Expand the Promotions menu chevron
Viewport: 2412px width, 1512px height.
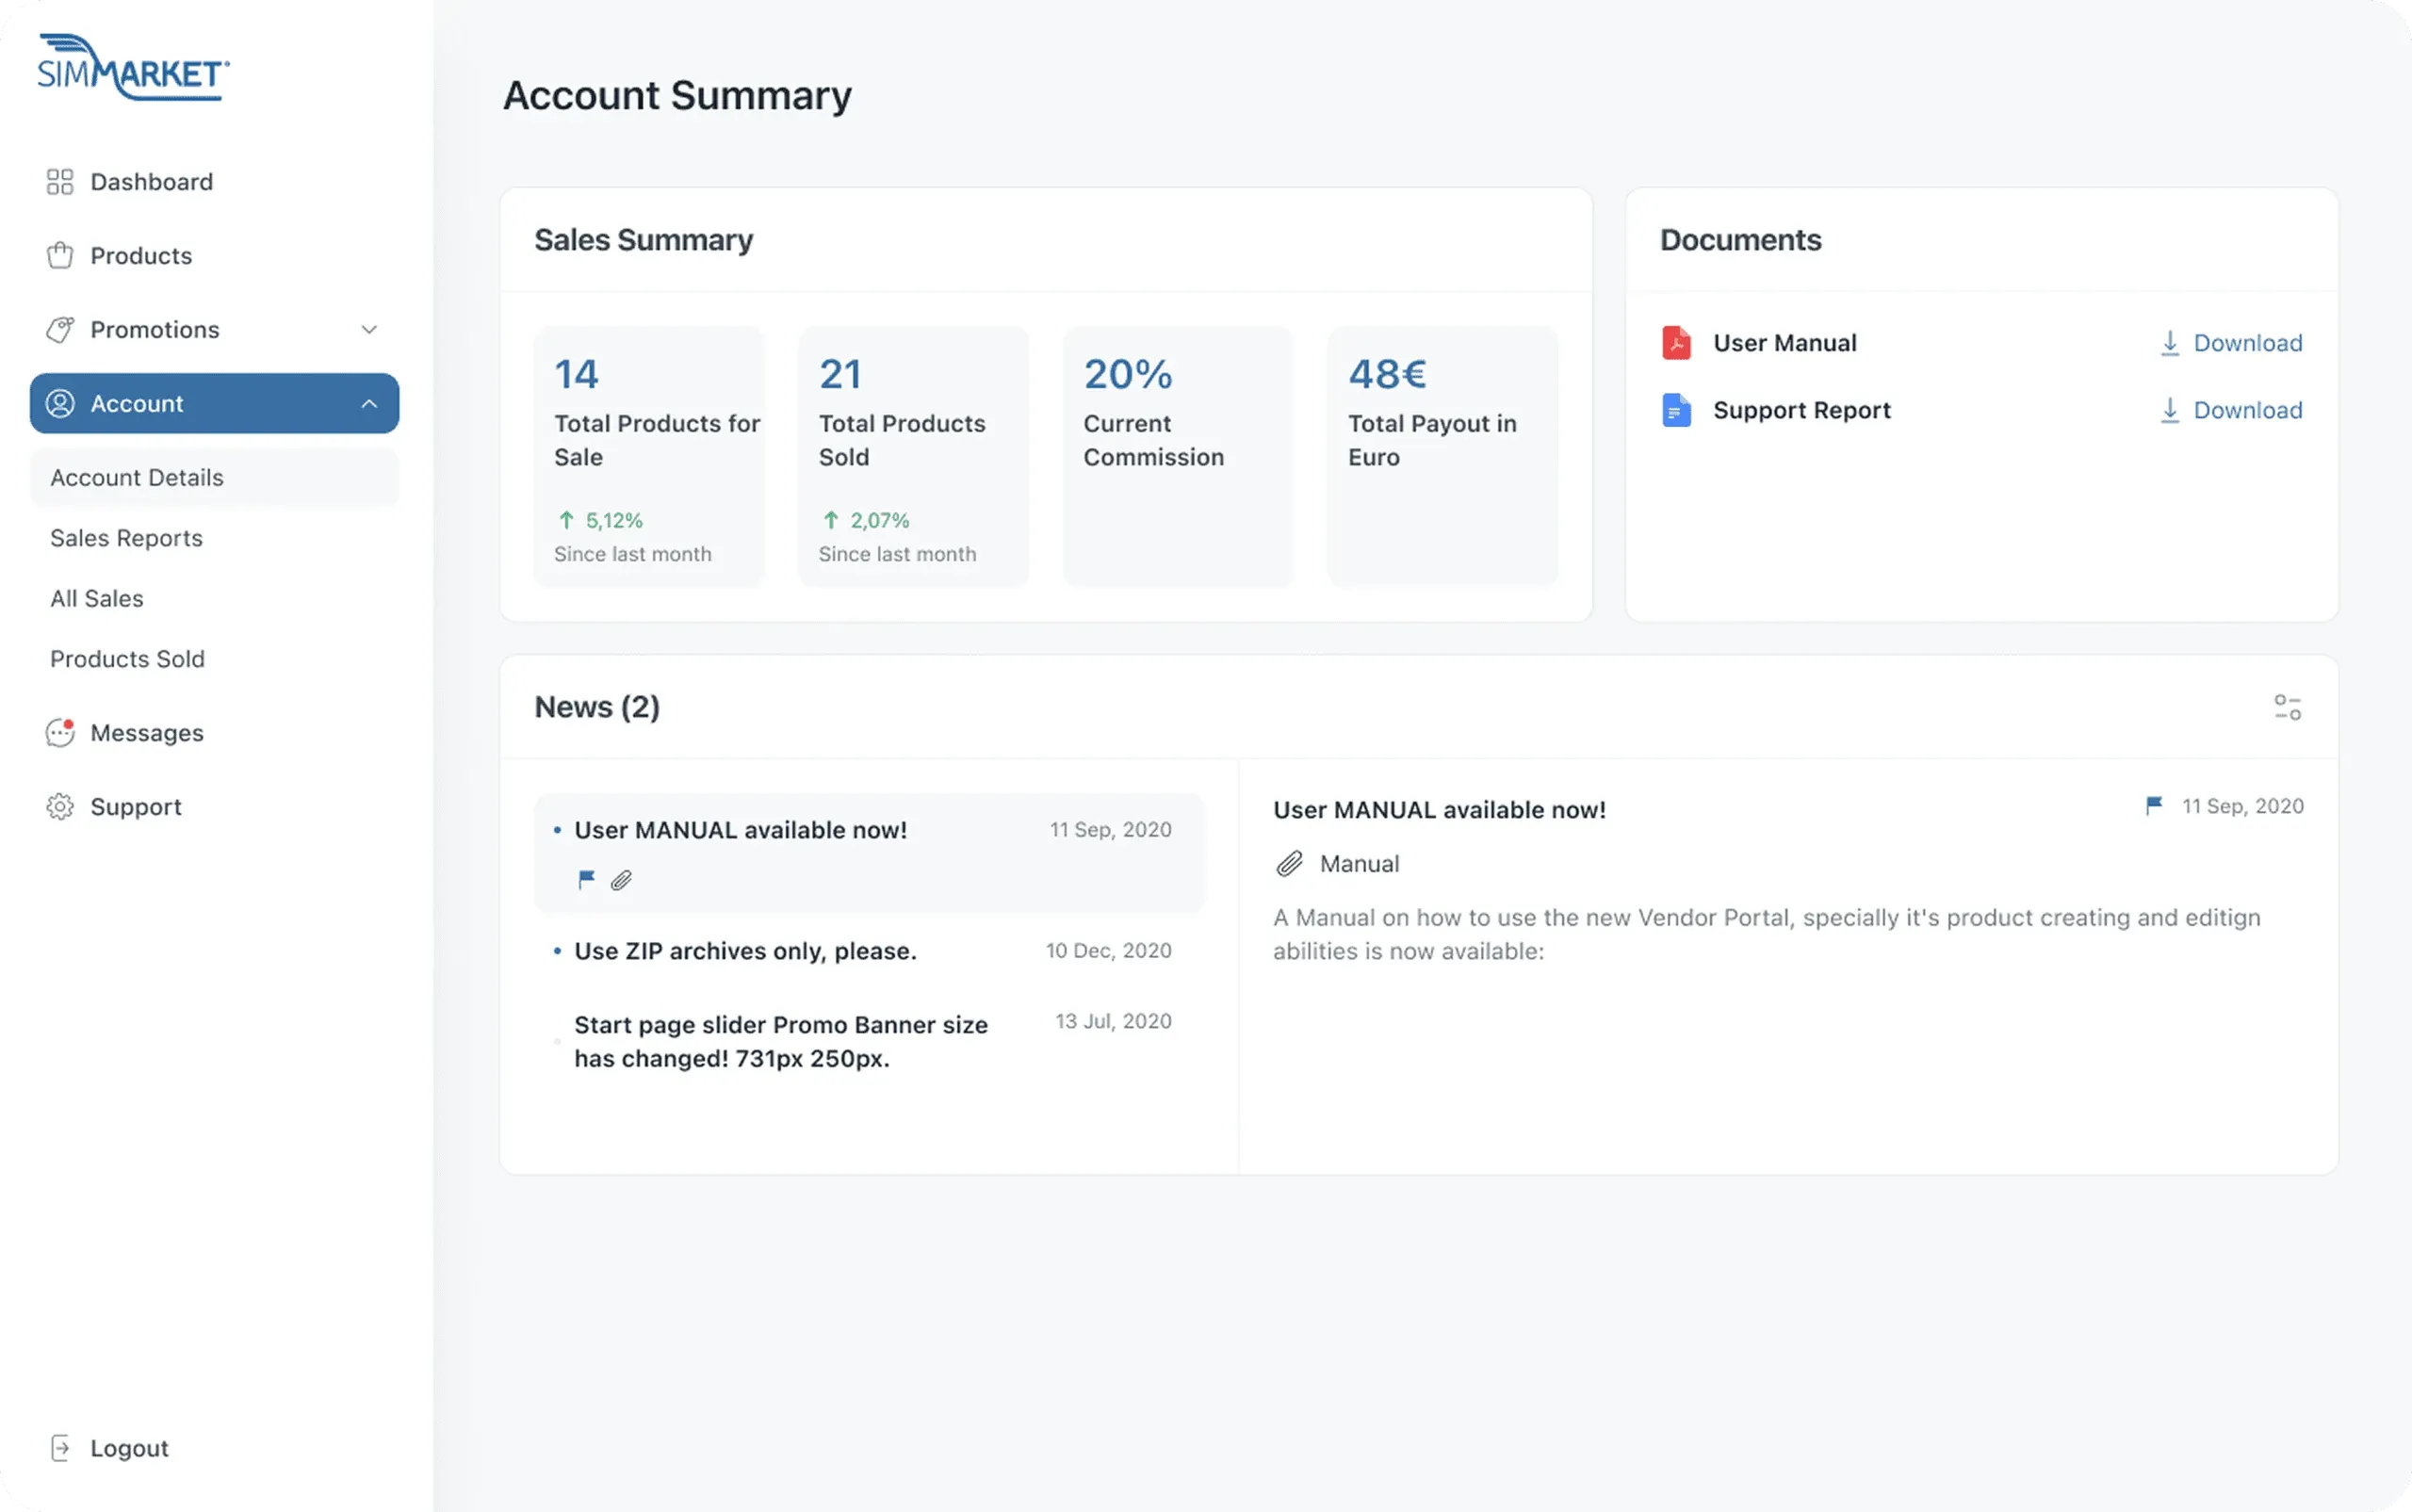tap(369, 330)
